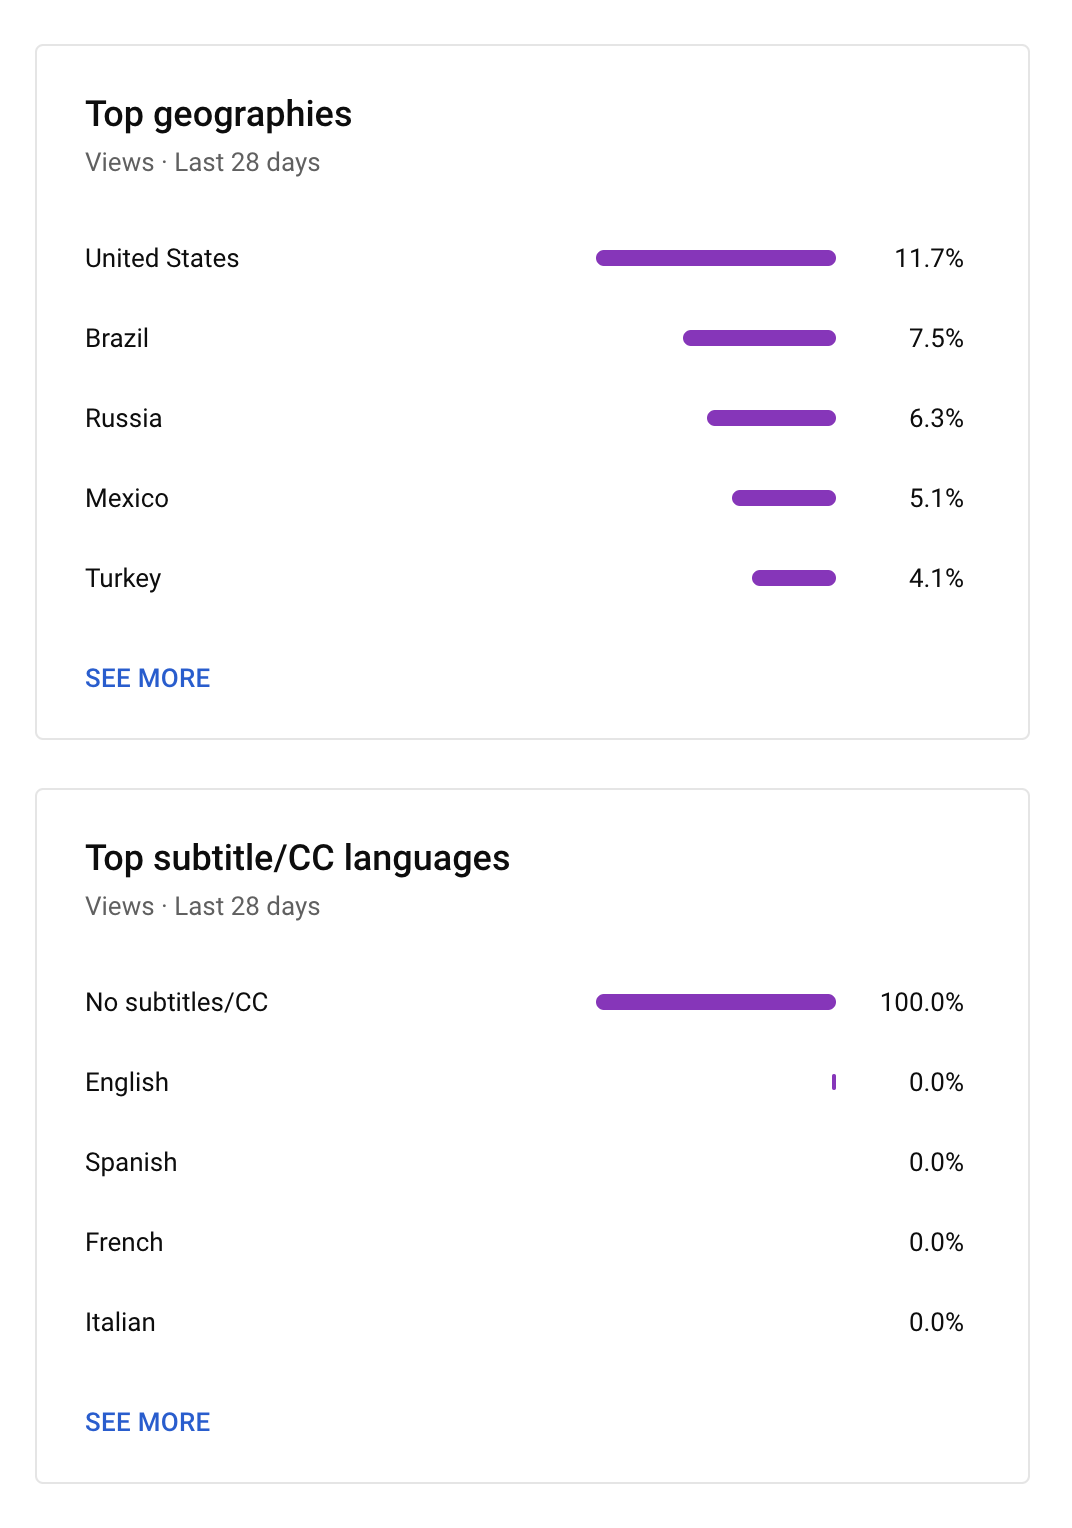Click the United States purple views bar

[x=716, y=258]
